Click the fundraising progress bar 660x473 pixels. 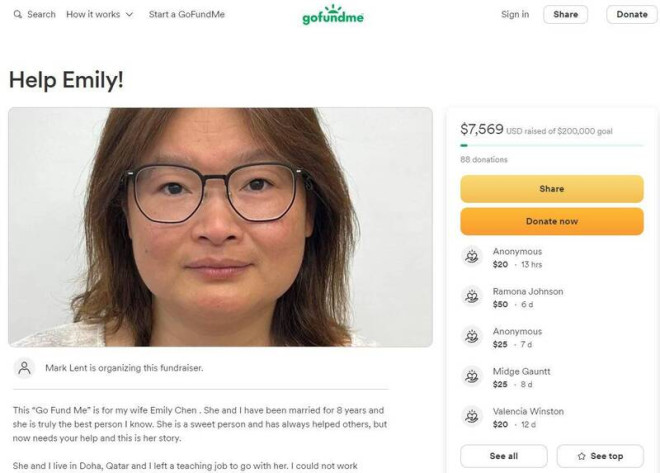click(x=551, y=146)
